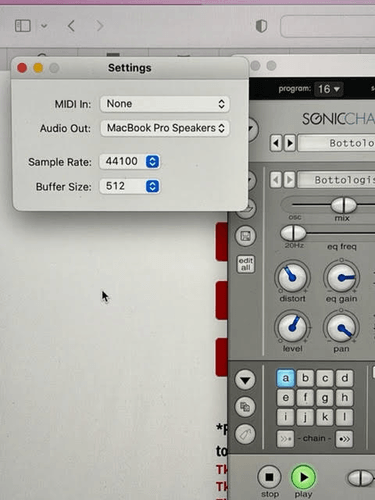Select the previous-preset arrow next to Bottolo
Image resolution: width=375 pixels, height=500 pixels.
276,143
